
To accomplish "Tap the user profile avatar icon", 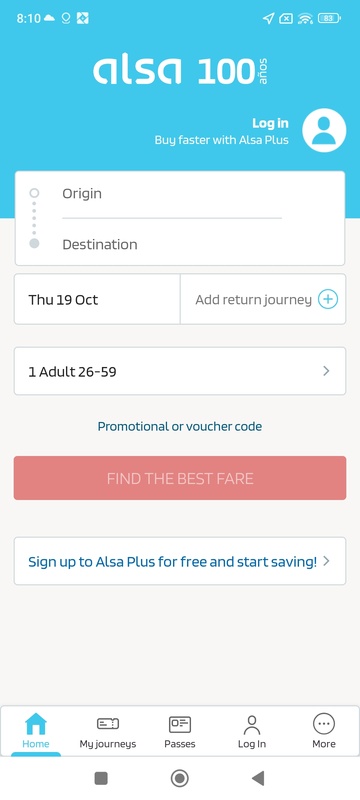I will [x=324, y=131].
